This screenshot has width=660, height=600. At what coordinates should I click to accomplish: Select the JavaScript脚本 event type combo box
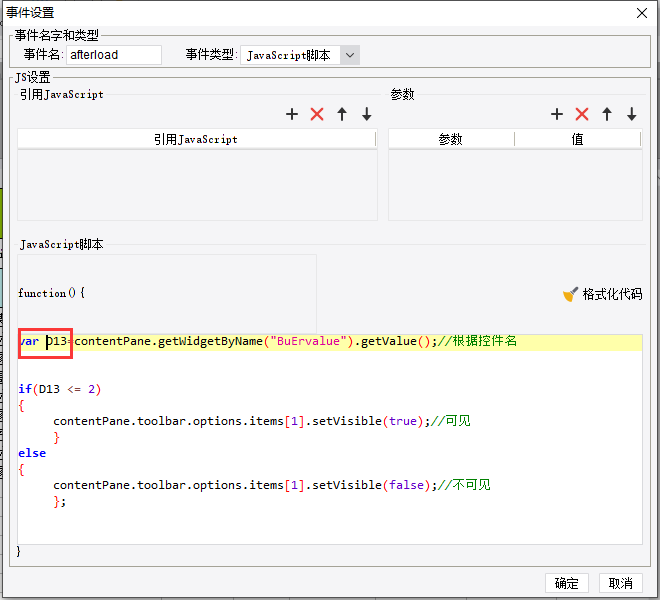pyautogui.click(x=300, y=55)
